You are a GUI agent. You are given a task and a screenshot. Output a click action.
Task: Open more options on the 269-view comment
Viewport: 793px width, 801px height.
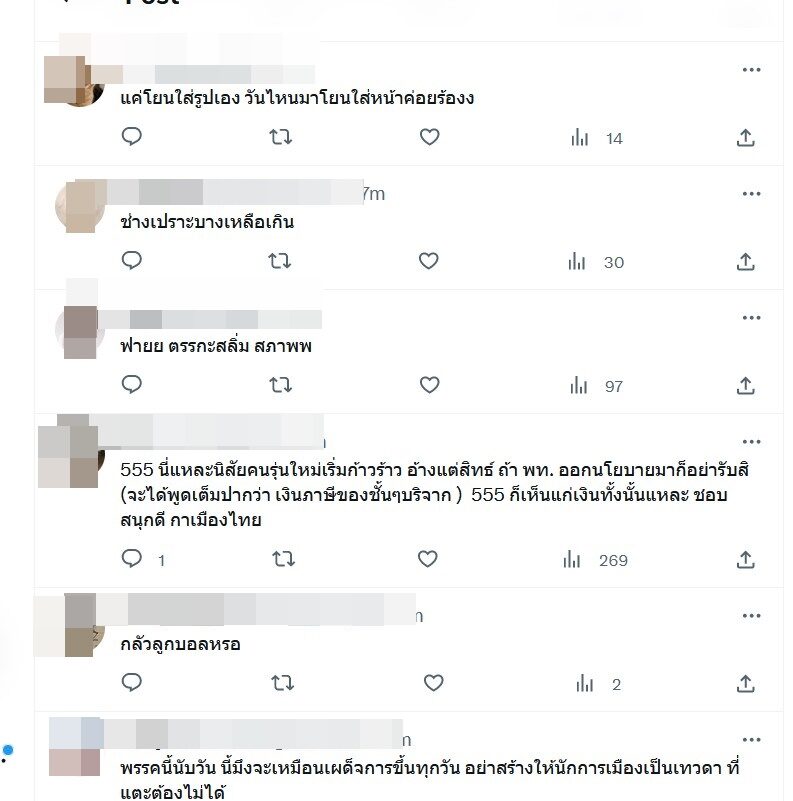(751, 441)
